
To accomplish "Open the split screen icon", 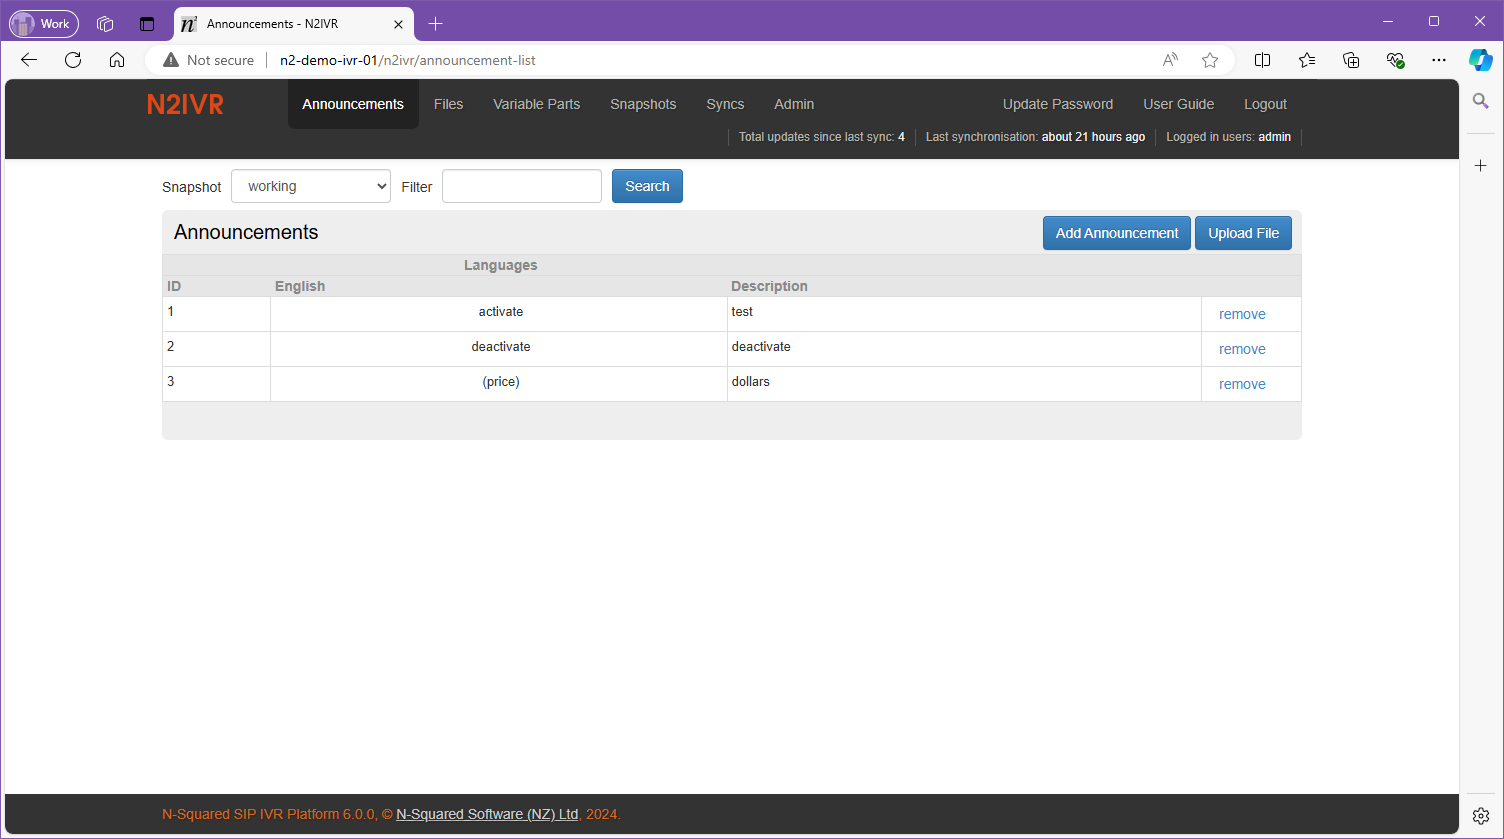I will pos(1262,60).
